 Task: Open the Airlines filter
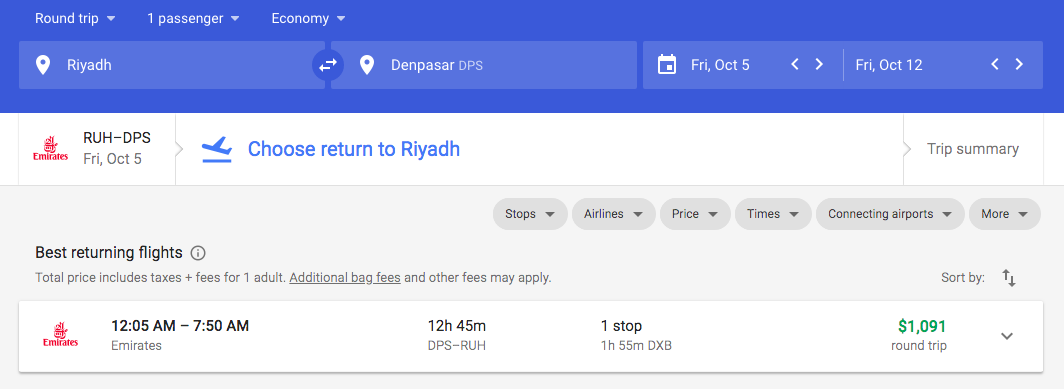coord(613,214)
